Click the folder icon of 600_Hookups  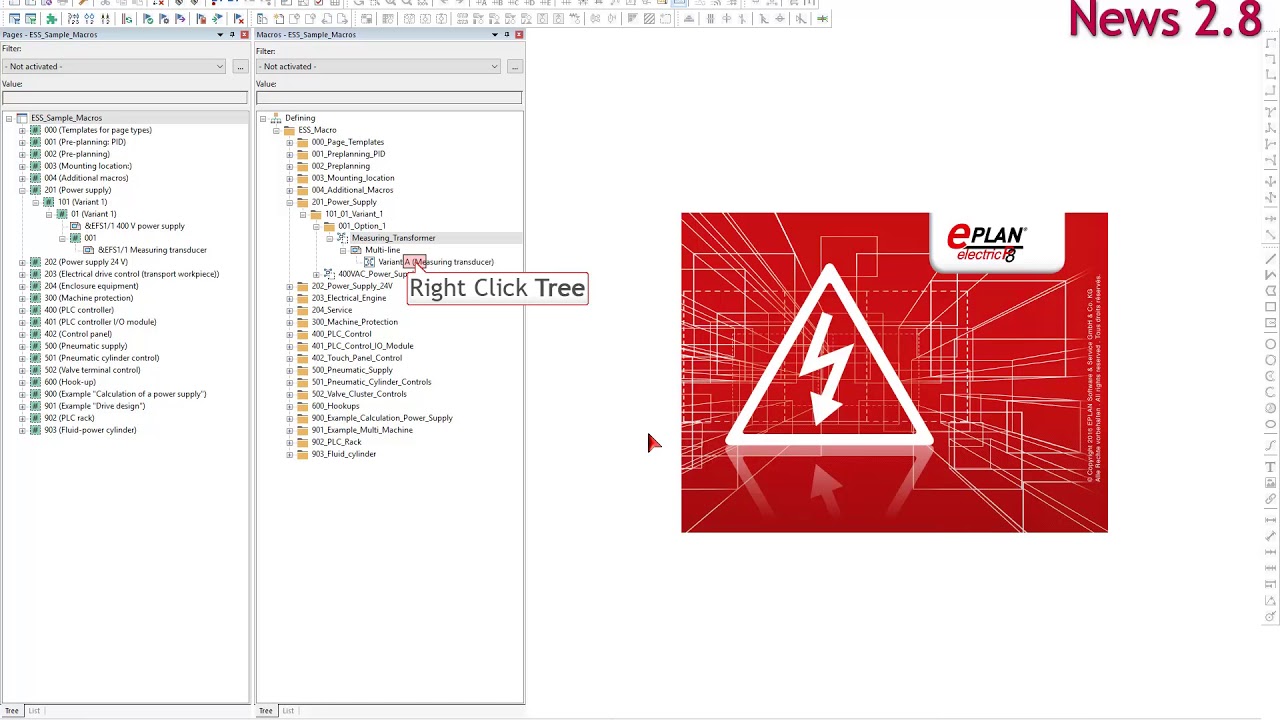coord(303,406)
